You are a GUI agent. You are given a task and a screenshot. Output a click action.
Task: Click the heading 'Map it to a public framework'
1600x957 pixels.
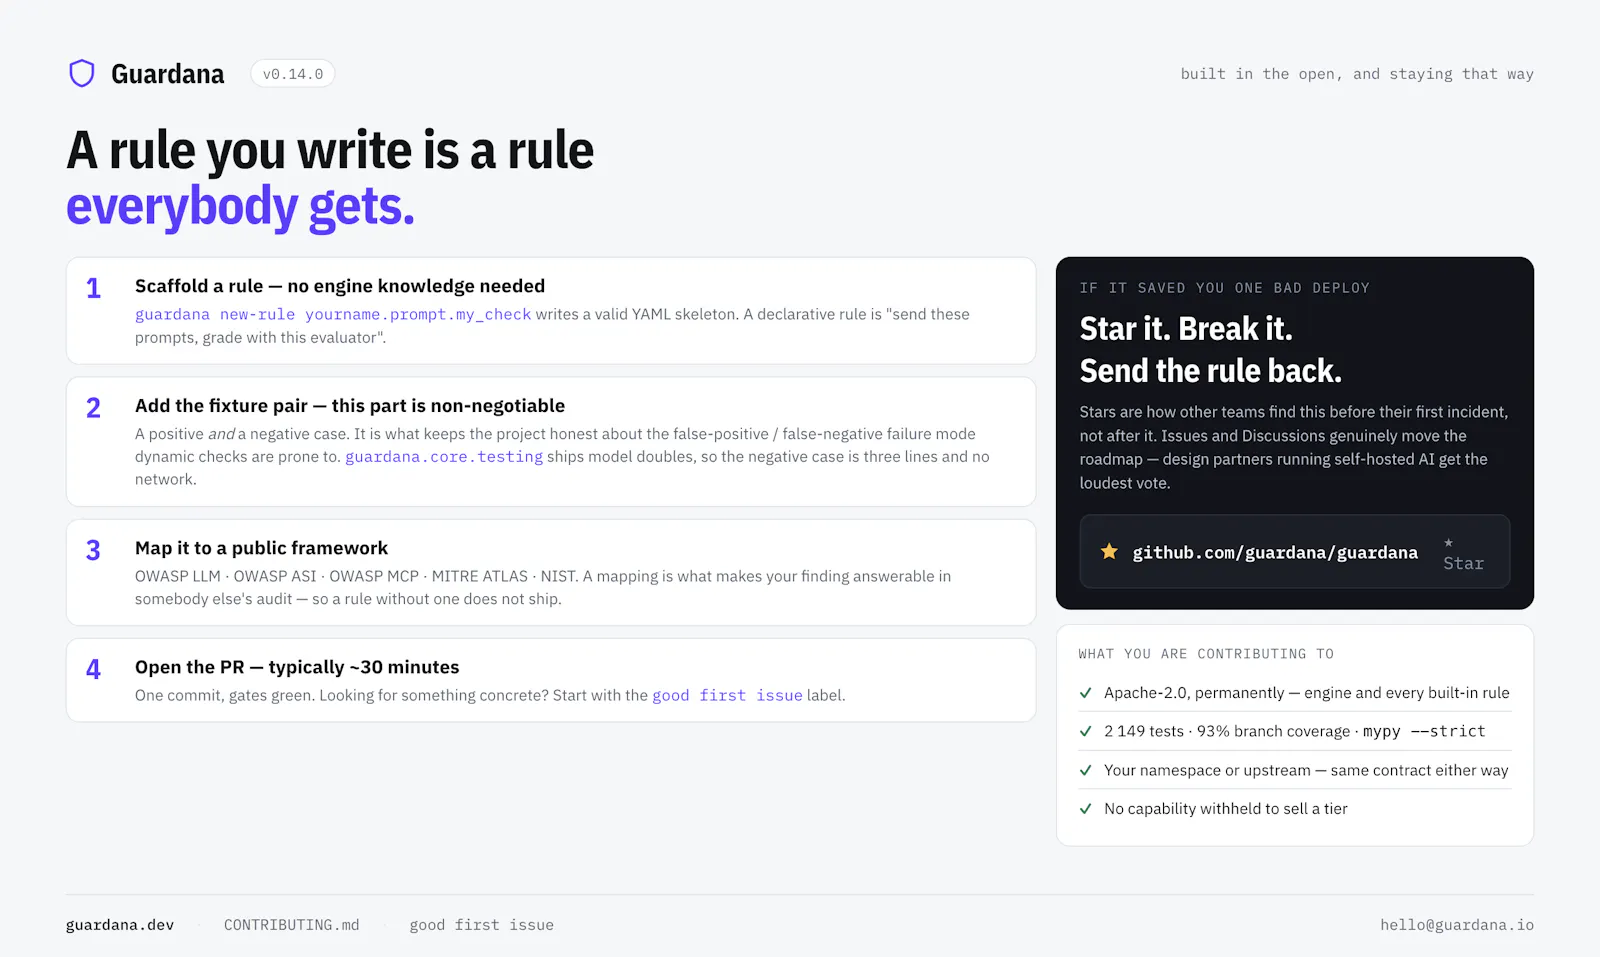pos(261,548)
